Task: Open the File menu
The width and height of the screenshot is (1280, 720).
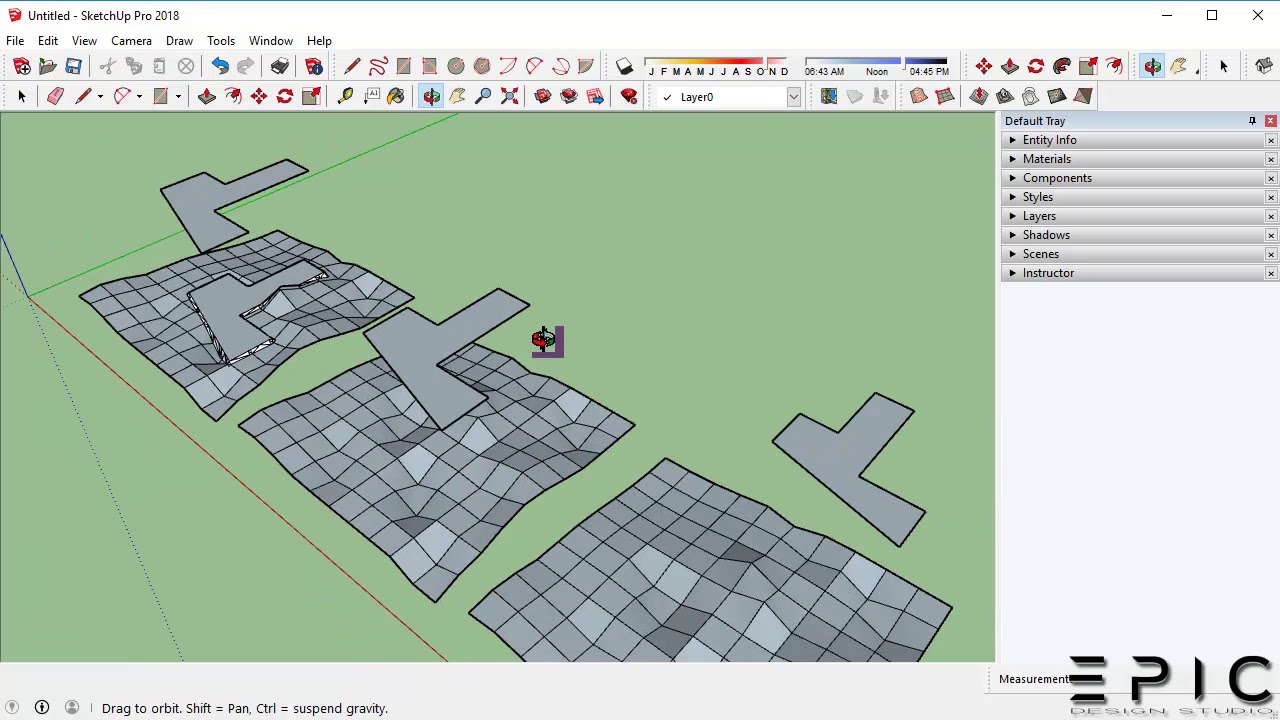Action: click(x=15, y=41)
